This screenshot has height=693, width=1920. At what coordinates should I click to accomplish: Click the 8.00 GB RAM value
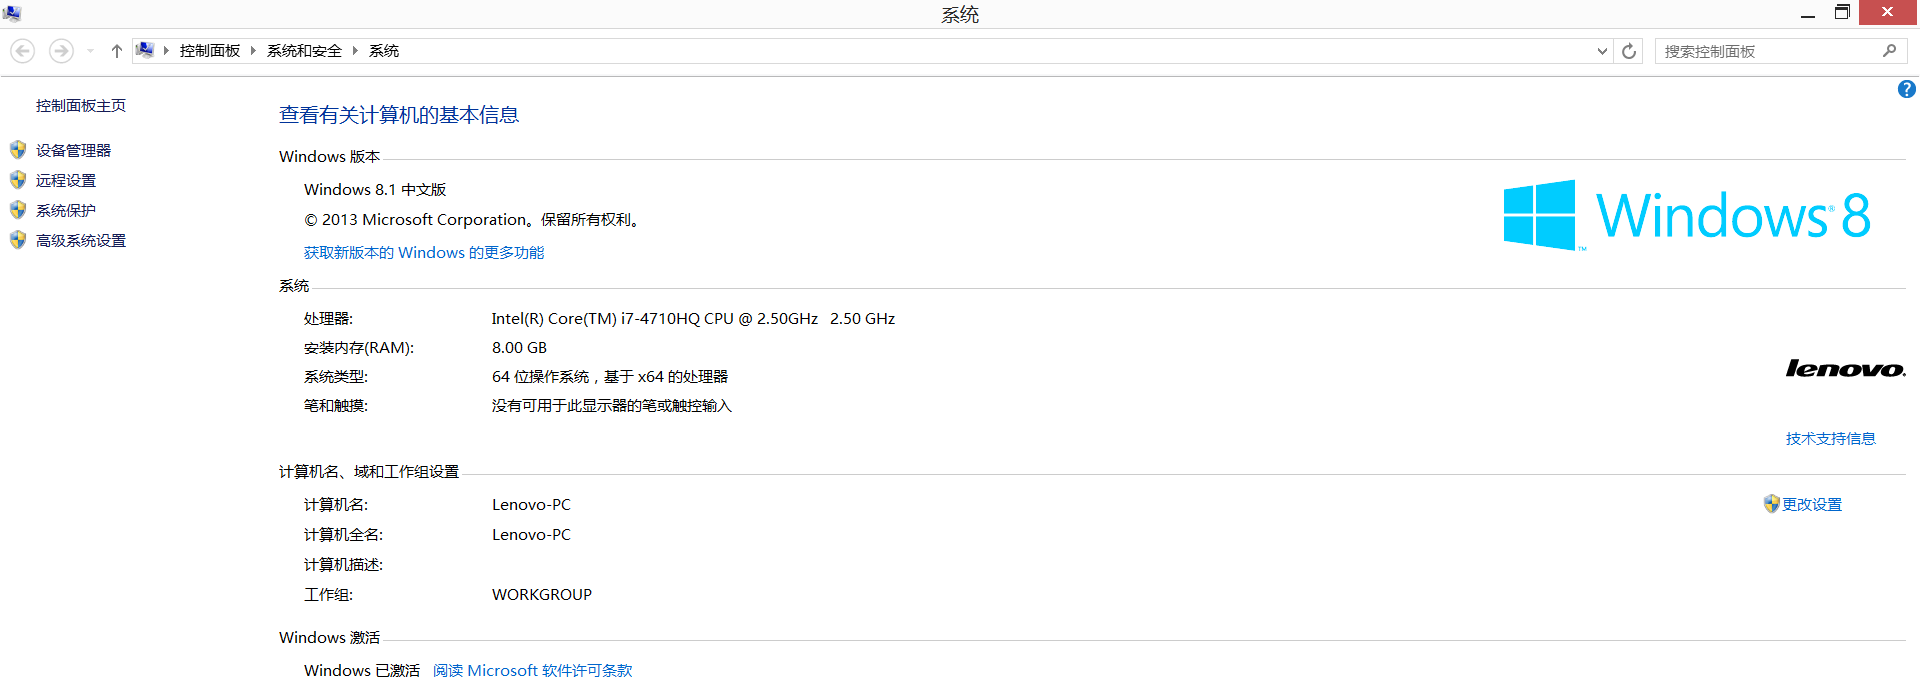[x=519, y=347]
